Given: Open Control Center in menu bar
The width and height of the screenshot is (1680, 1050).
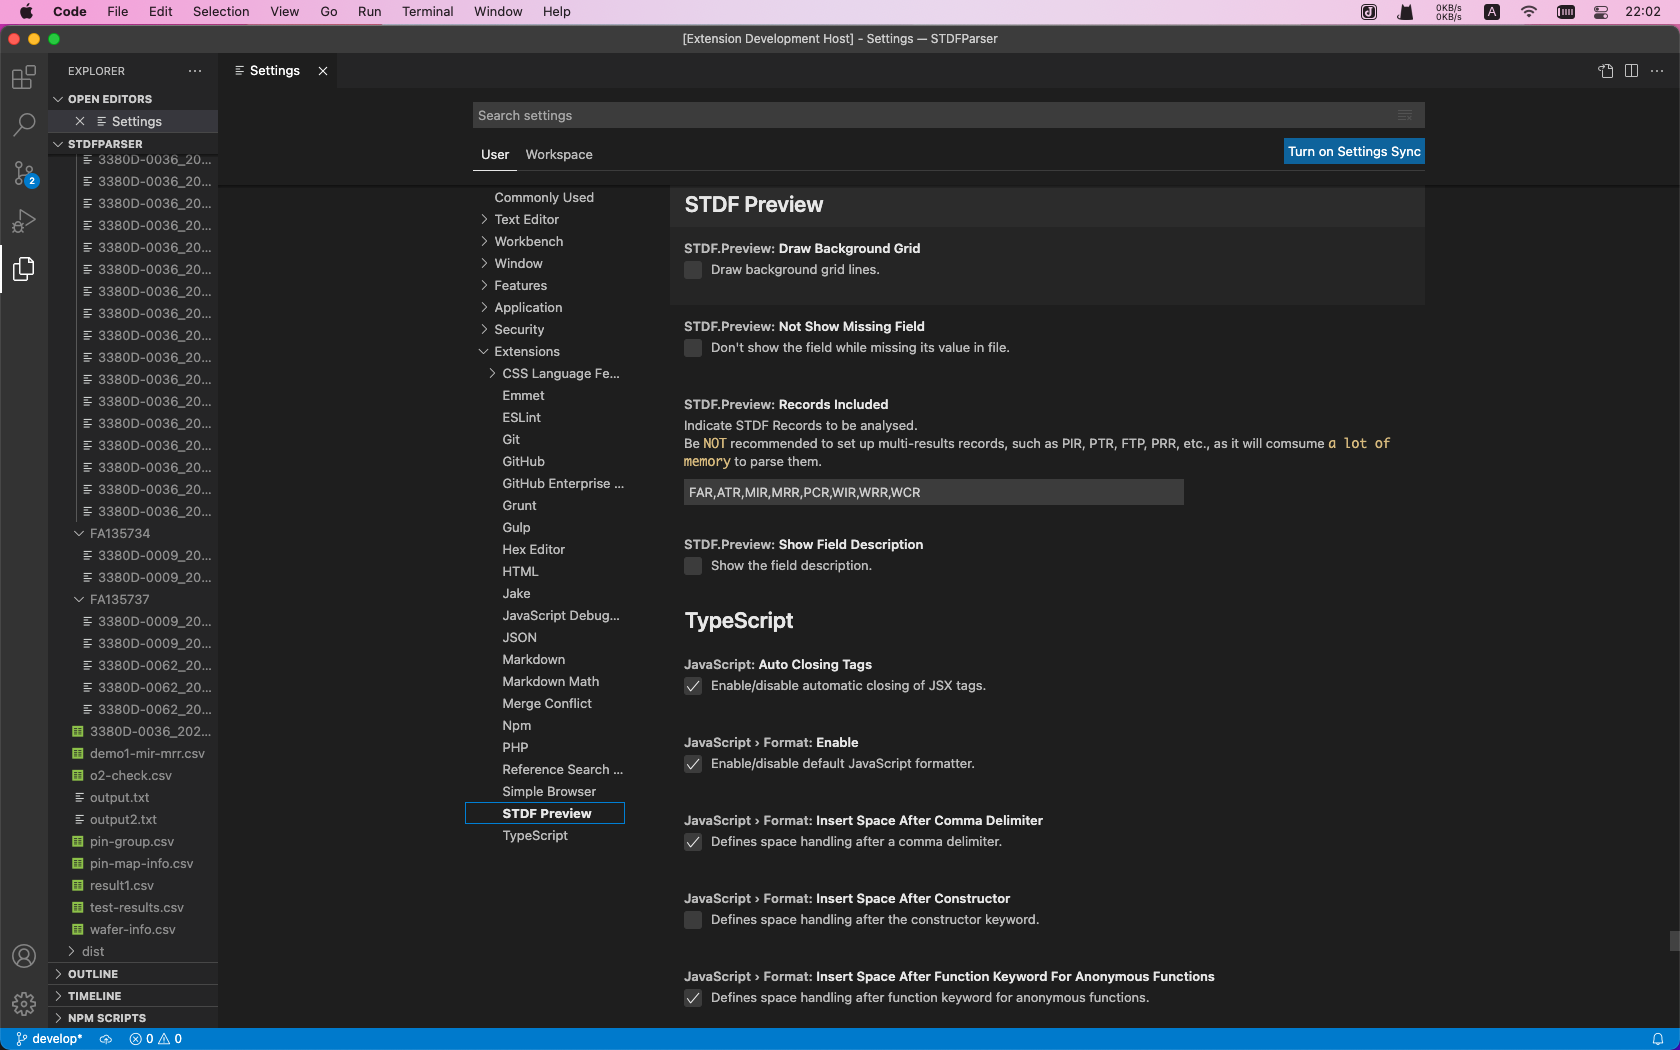Looking at the screenshot, I should [x=1601, y=12].
